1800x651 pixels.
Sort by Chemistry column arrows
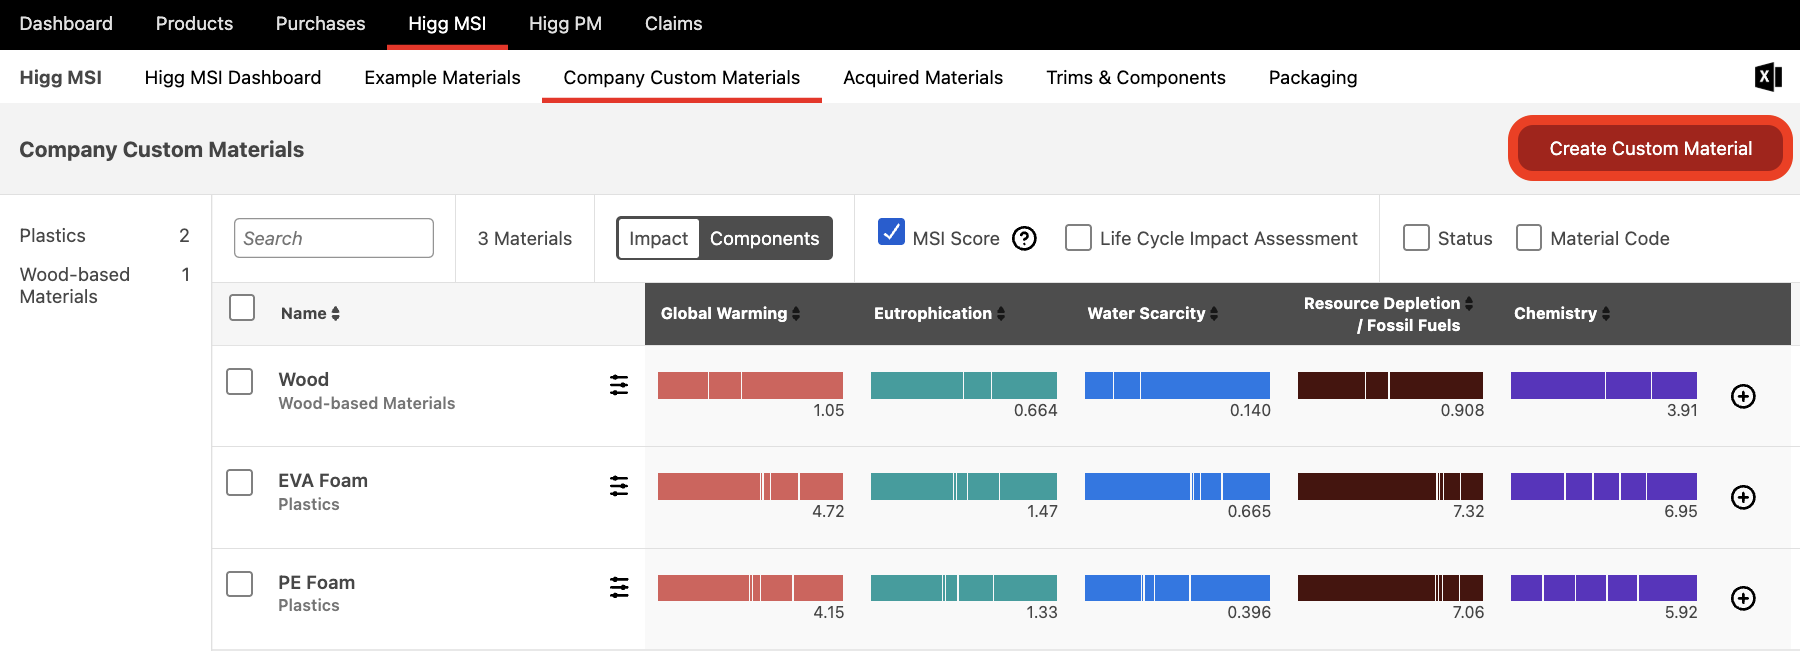pyautogui.click(x=1606, y=314)
